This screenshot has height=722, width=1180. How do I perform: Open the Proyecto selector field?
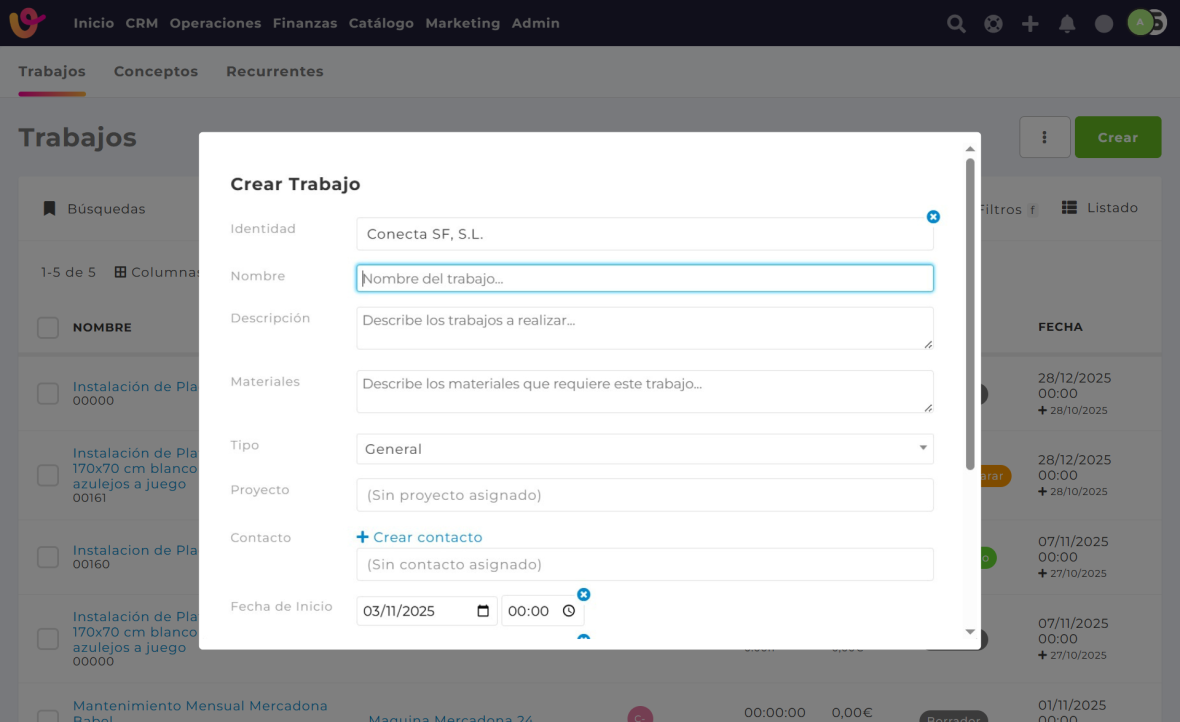[644, 495]
